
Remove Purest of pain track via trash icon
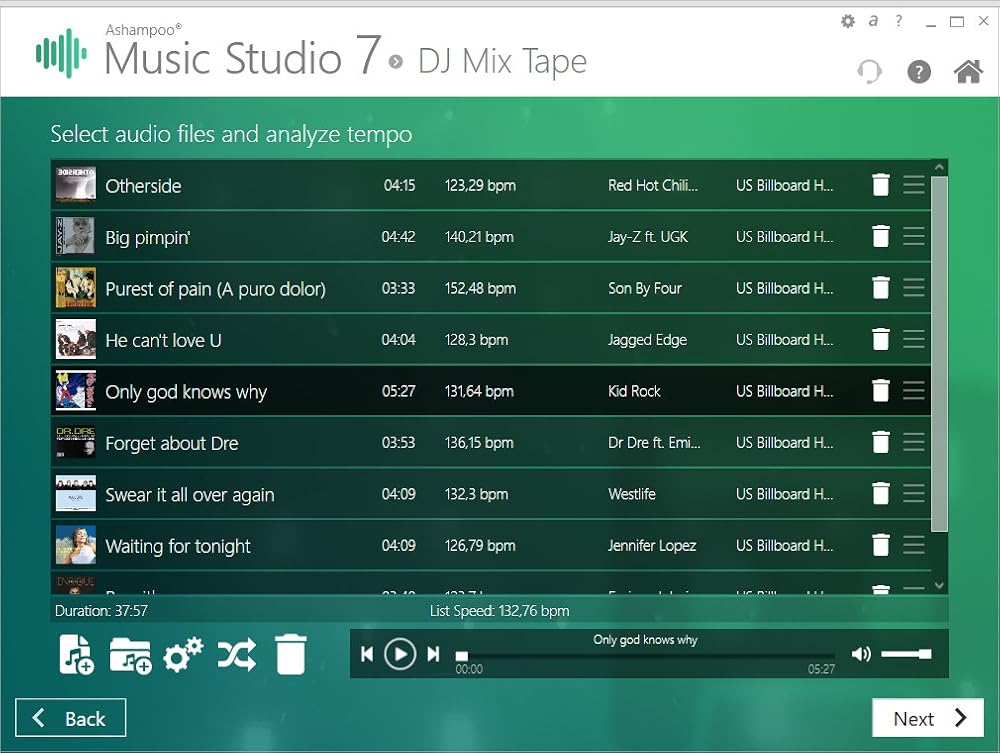pos(881,288)
